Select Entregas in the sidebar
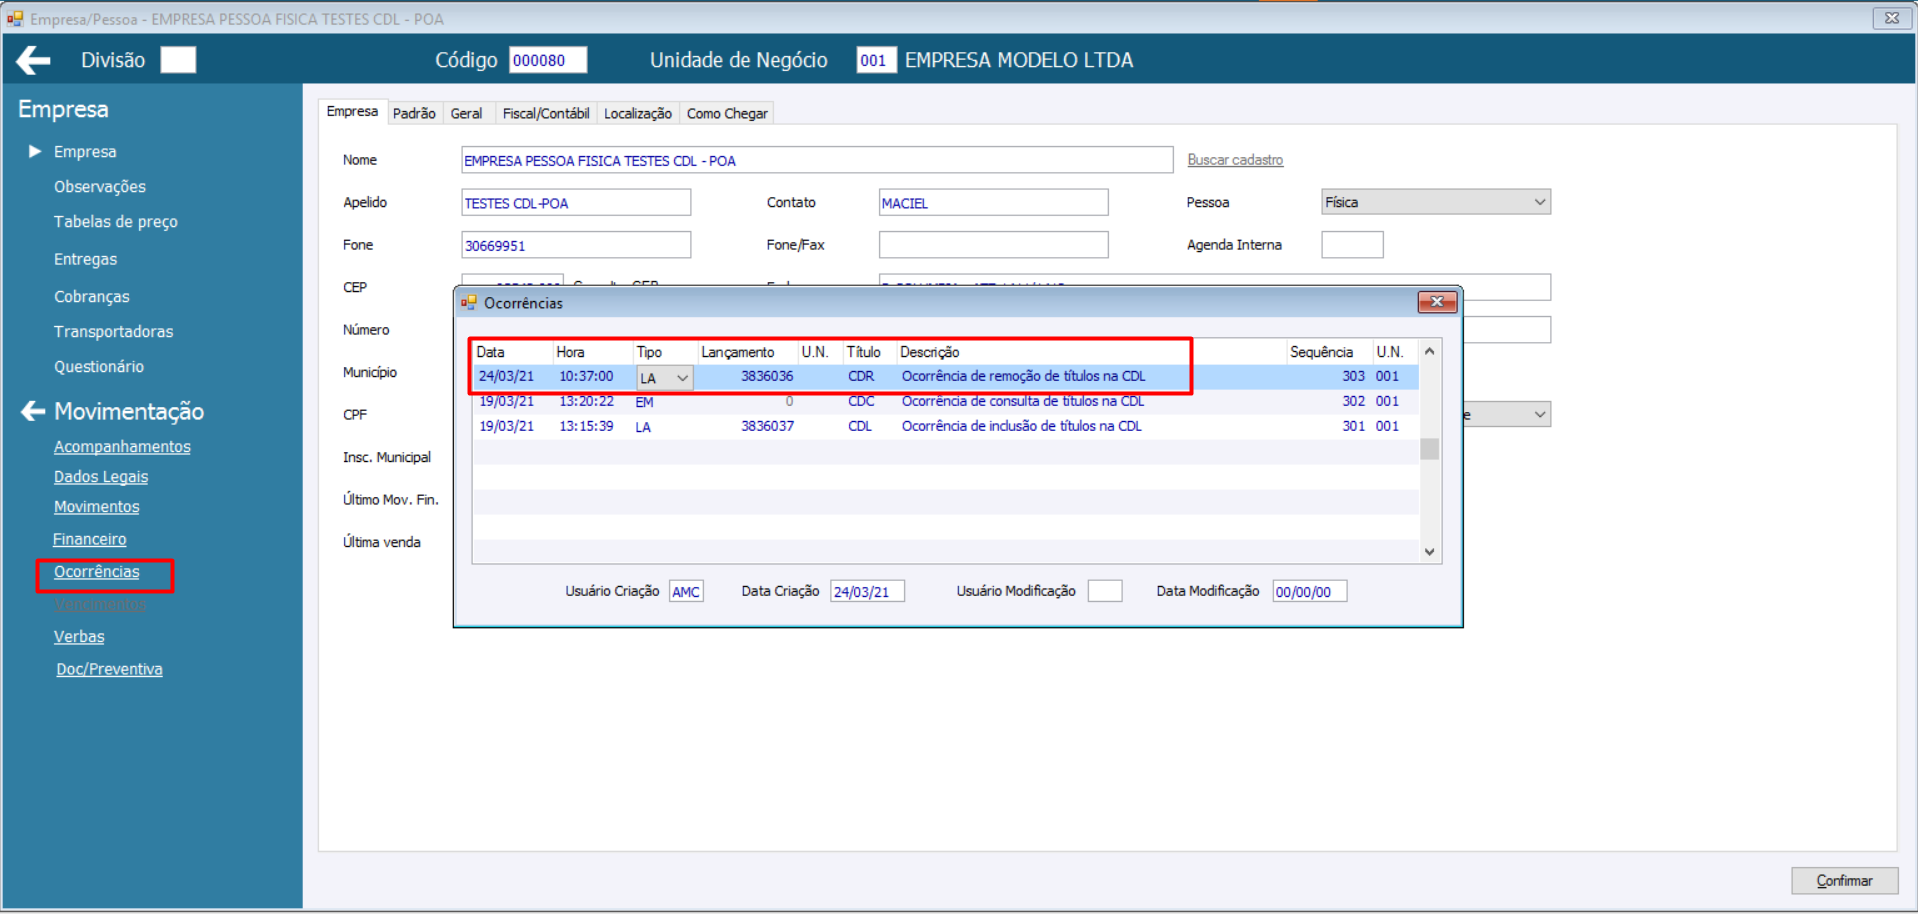Viewport: 1918px width, 914px height. pyautogui.click(x=86, y=259)
